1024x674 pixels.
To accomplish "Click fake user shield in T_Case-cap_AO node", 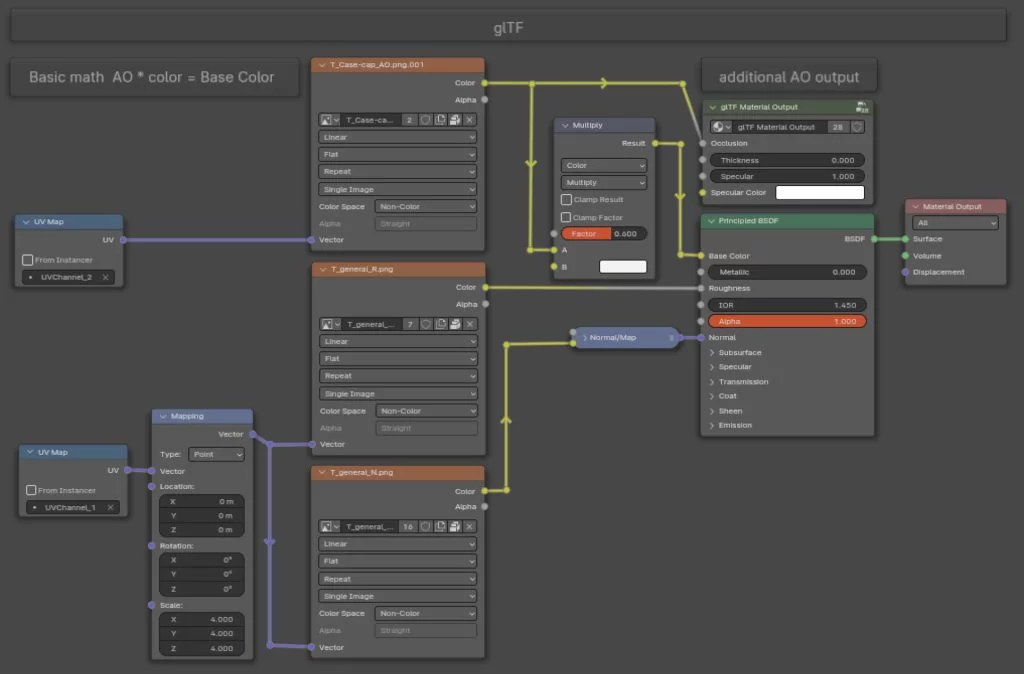I will 426,120.
